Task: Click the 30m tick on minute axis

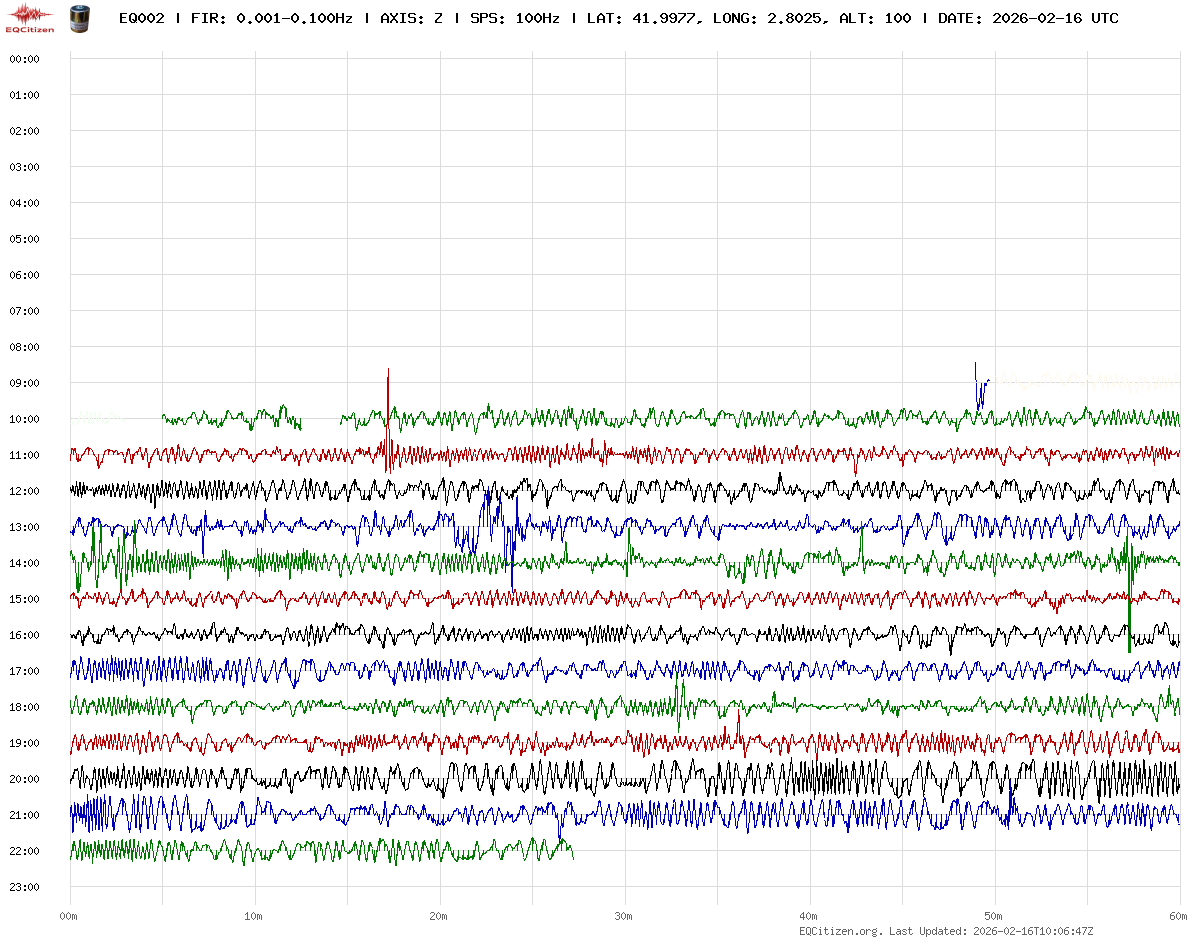Action: pos(624,916)
